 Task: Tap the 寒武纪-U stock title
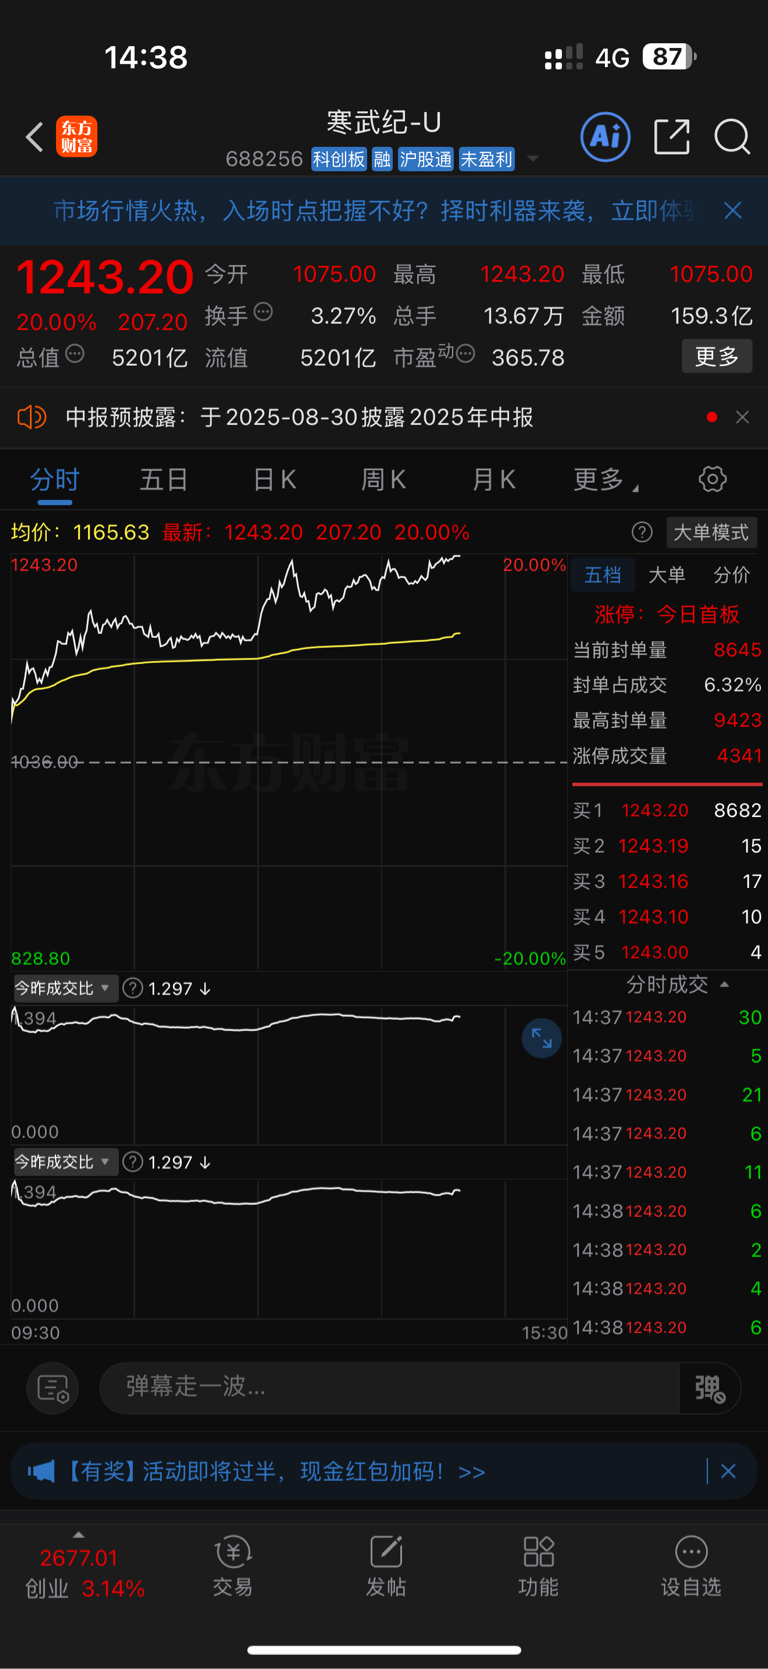[384, 122]
